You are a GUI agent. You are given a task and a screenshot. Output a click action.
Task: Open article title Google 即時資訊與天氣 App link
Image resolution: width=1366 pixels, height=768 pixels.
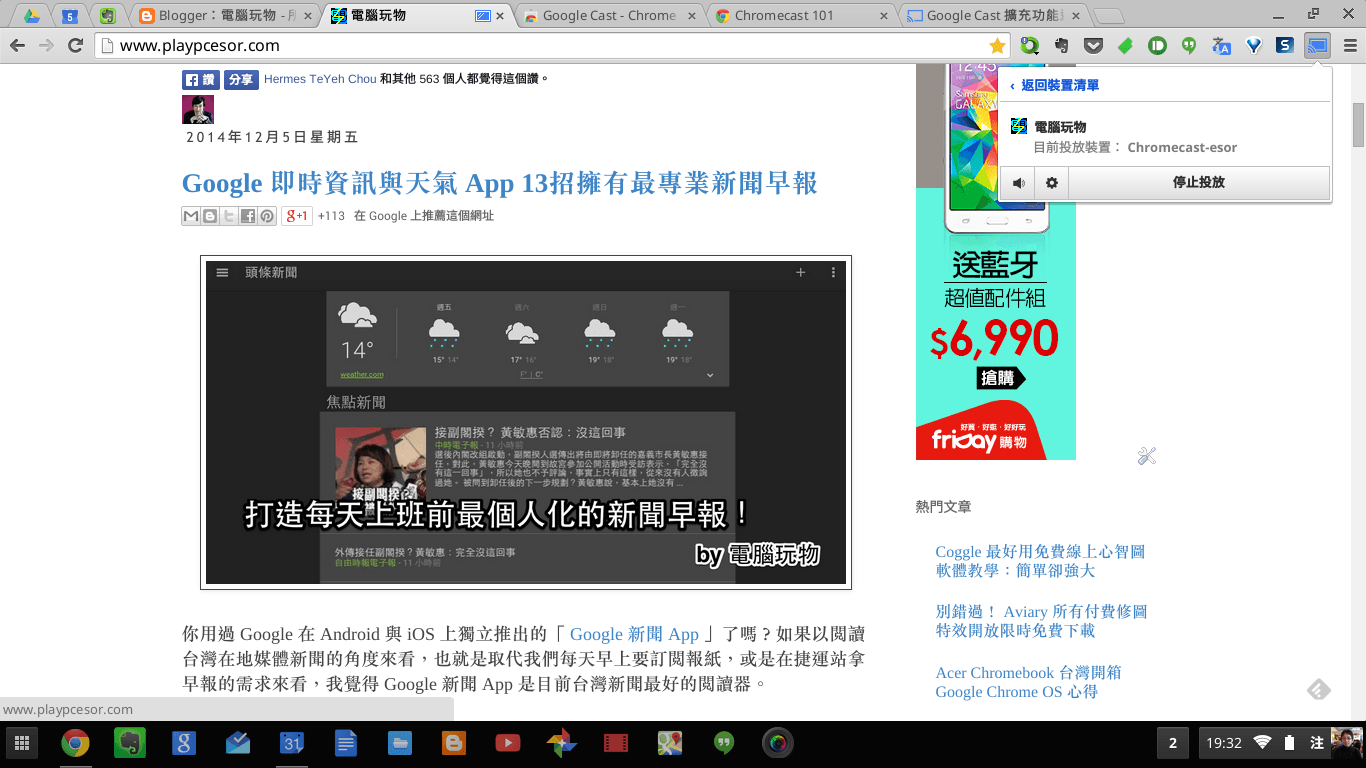tap(500, 183)
